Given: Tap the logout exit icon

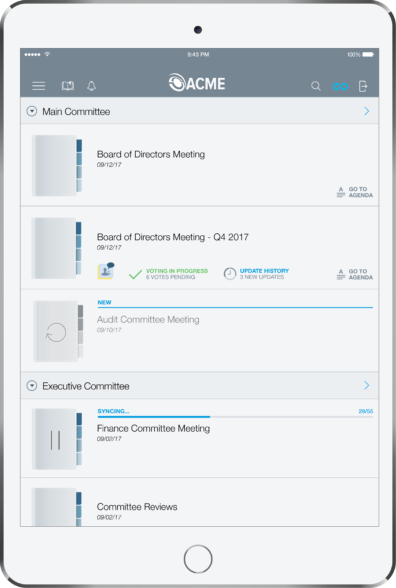Looking at the screenshot, I should coord(363,86).
